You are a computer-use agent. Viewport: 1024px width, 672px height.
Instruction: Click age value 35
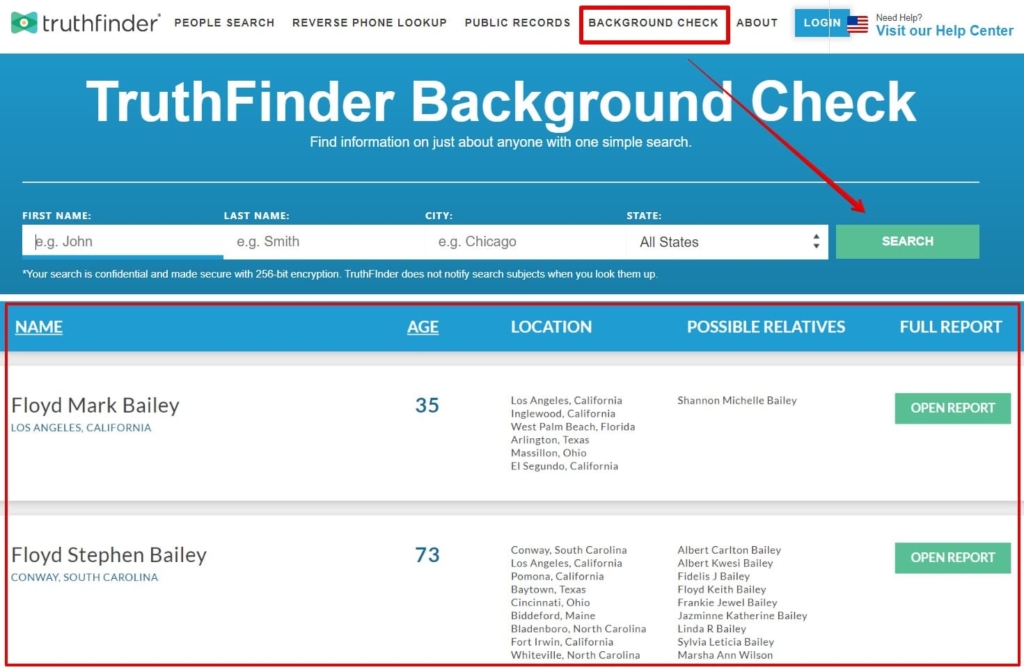[x=427, y=406]
